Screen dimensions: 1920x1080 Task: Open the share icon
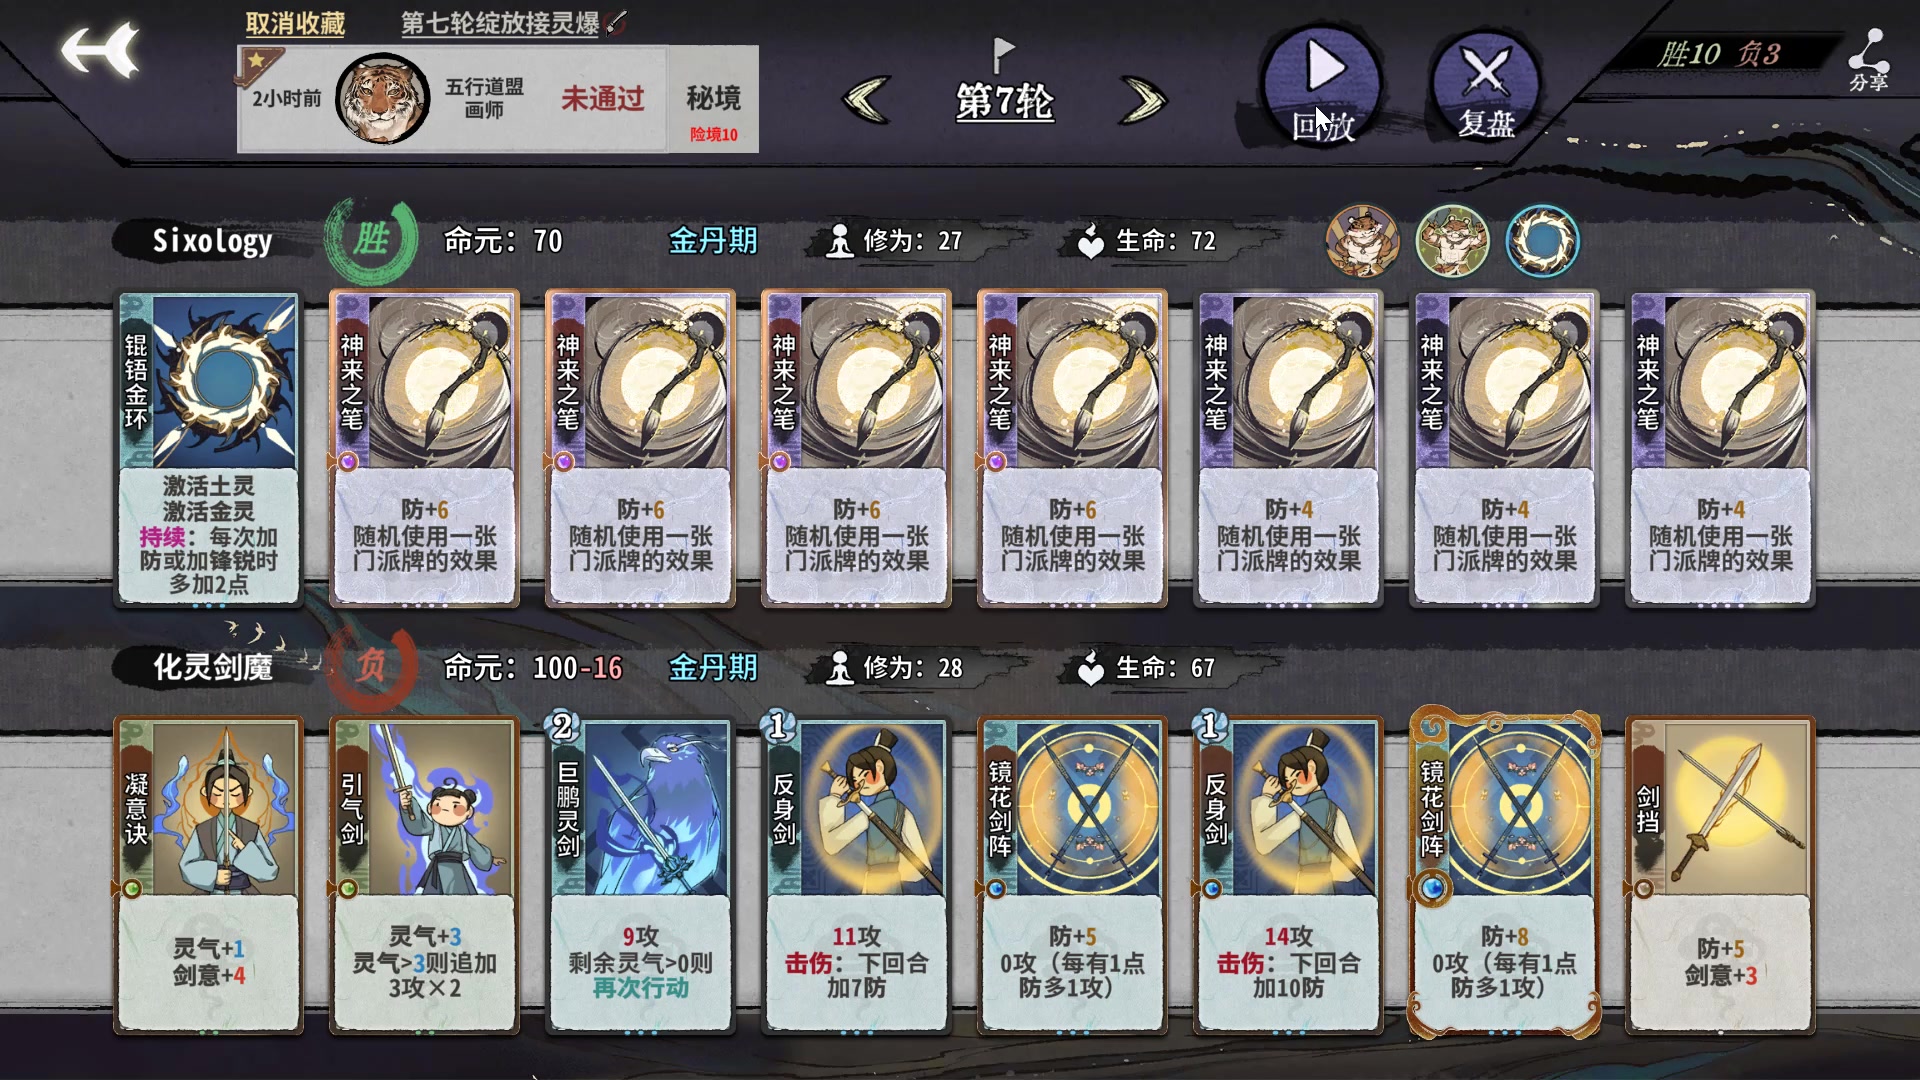coord(1867,60)
